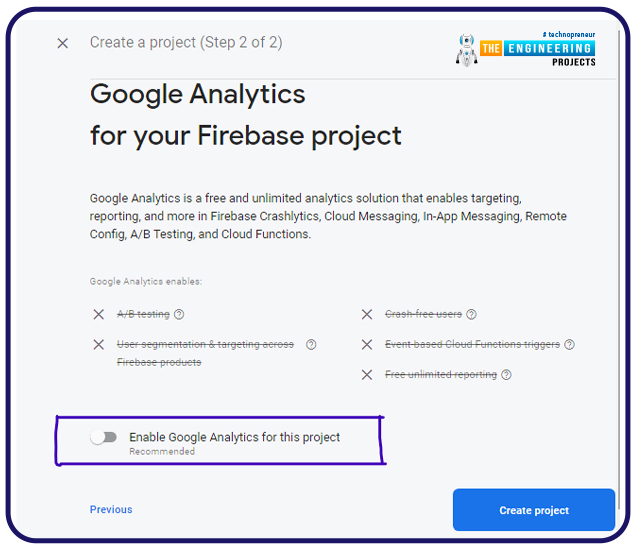This screenshot has width=639, height=552.
Task: Click help icon beside Crash-free users
Action: point(471,314)
